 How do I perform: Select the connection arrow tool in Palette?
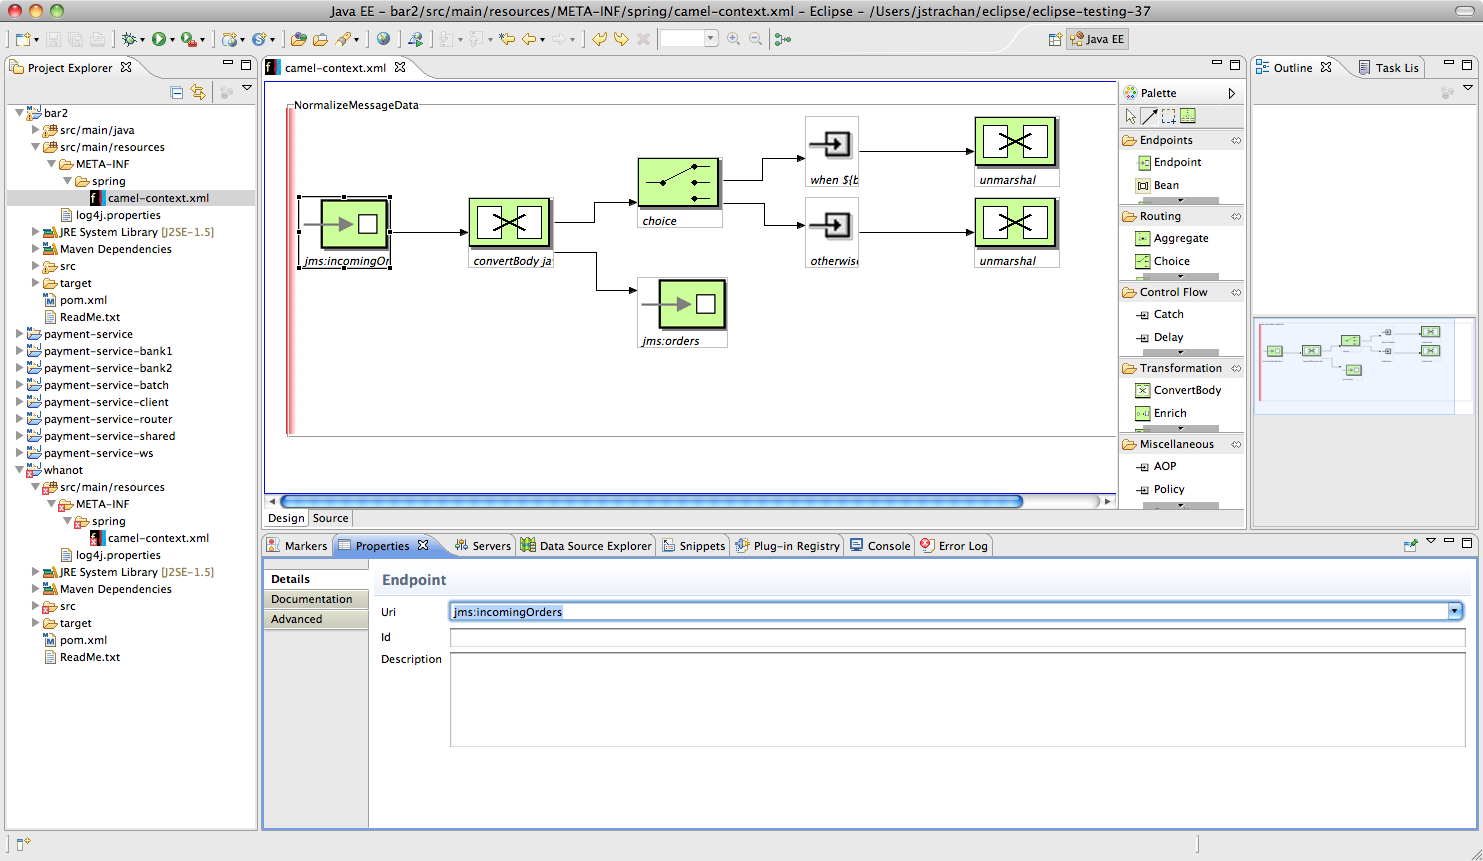tap(1149, 116)
